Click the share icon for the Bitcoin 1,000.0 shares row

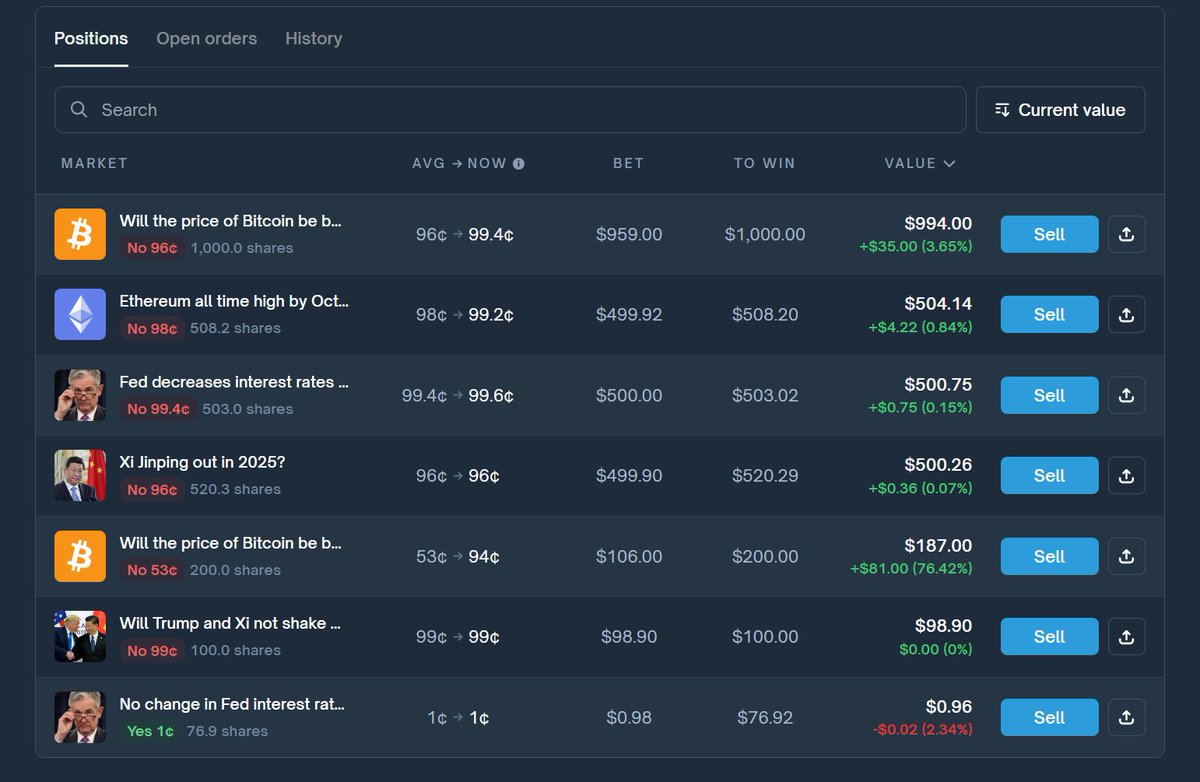pos(1127,234)
